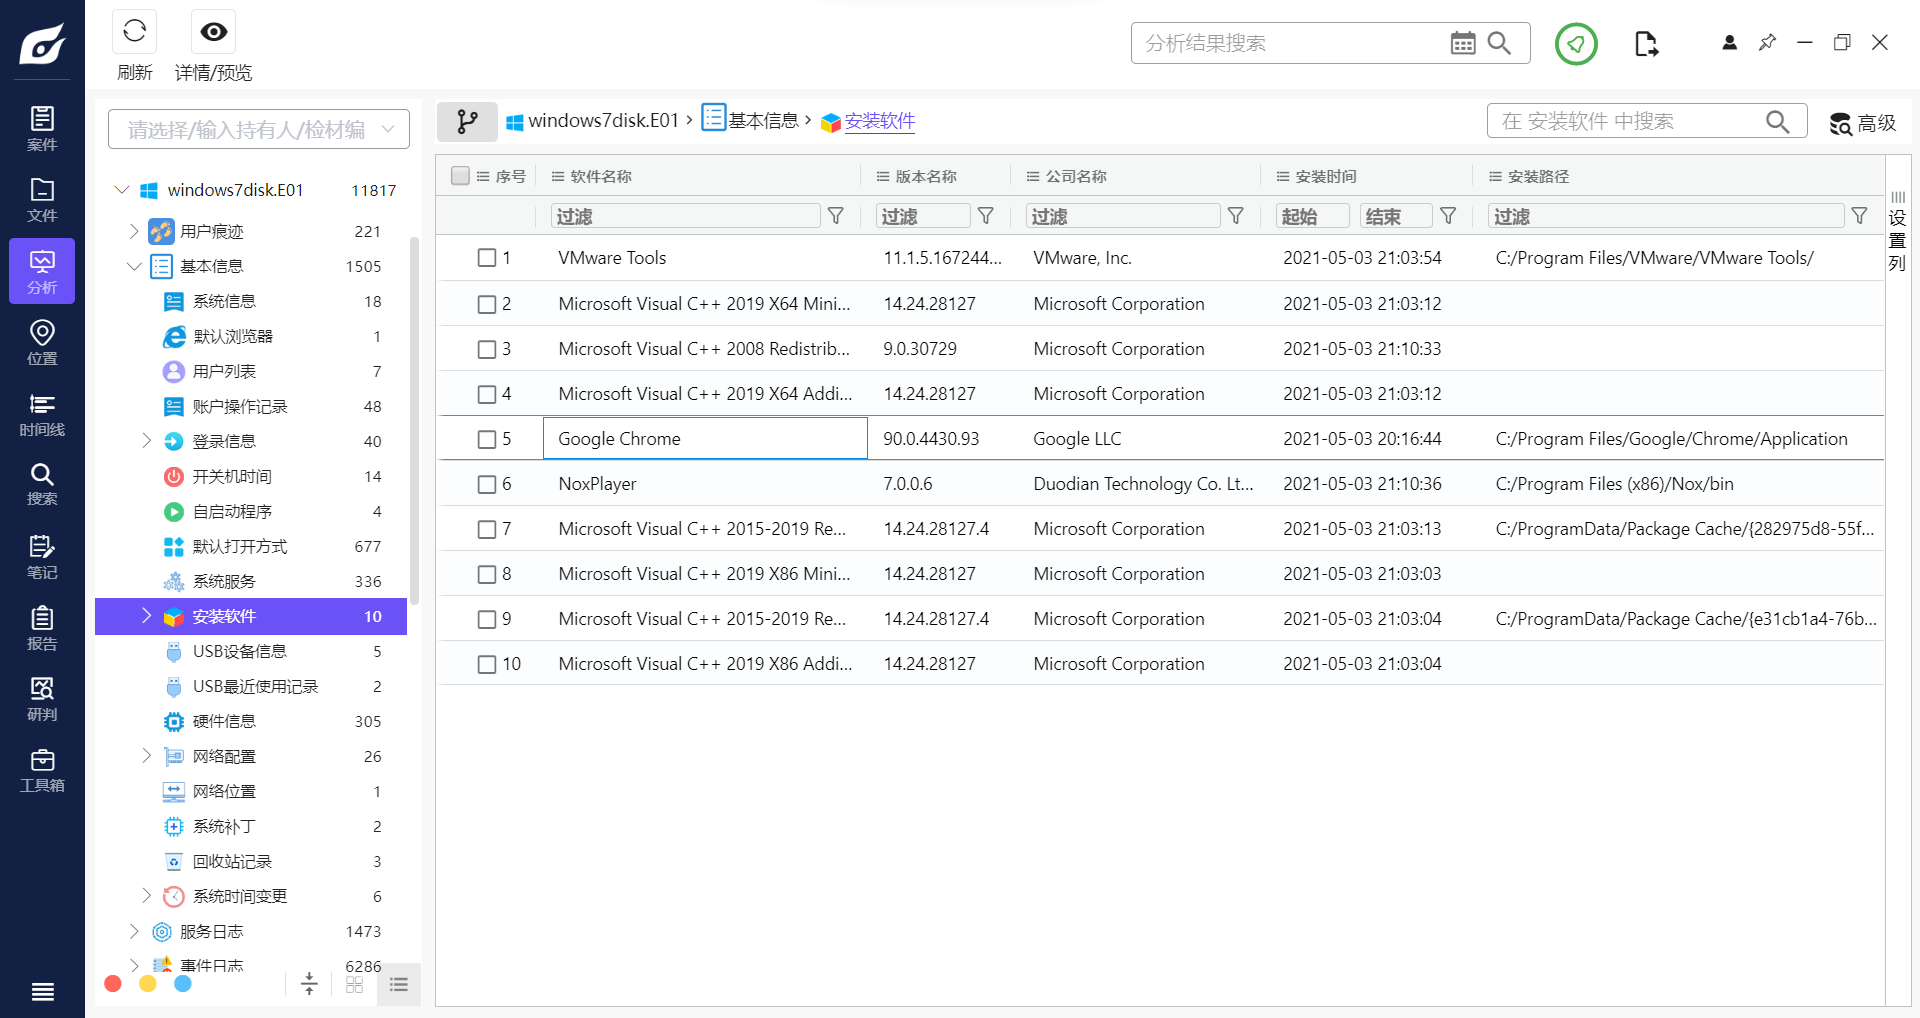
Task: Click the funnel filter icon for 公司名称
Action: pyautogui.click(x=1236, y=216)
